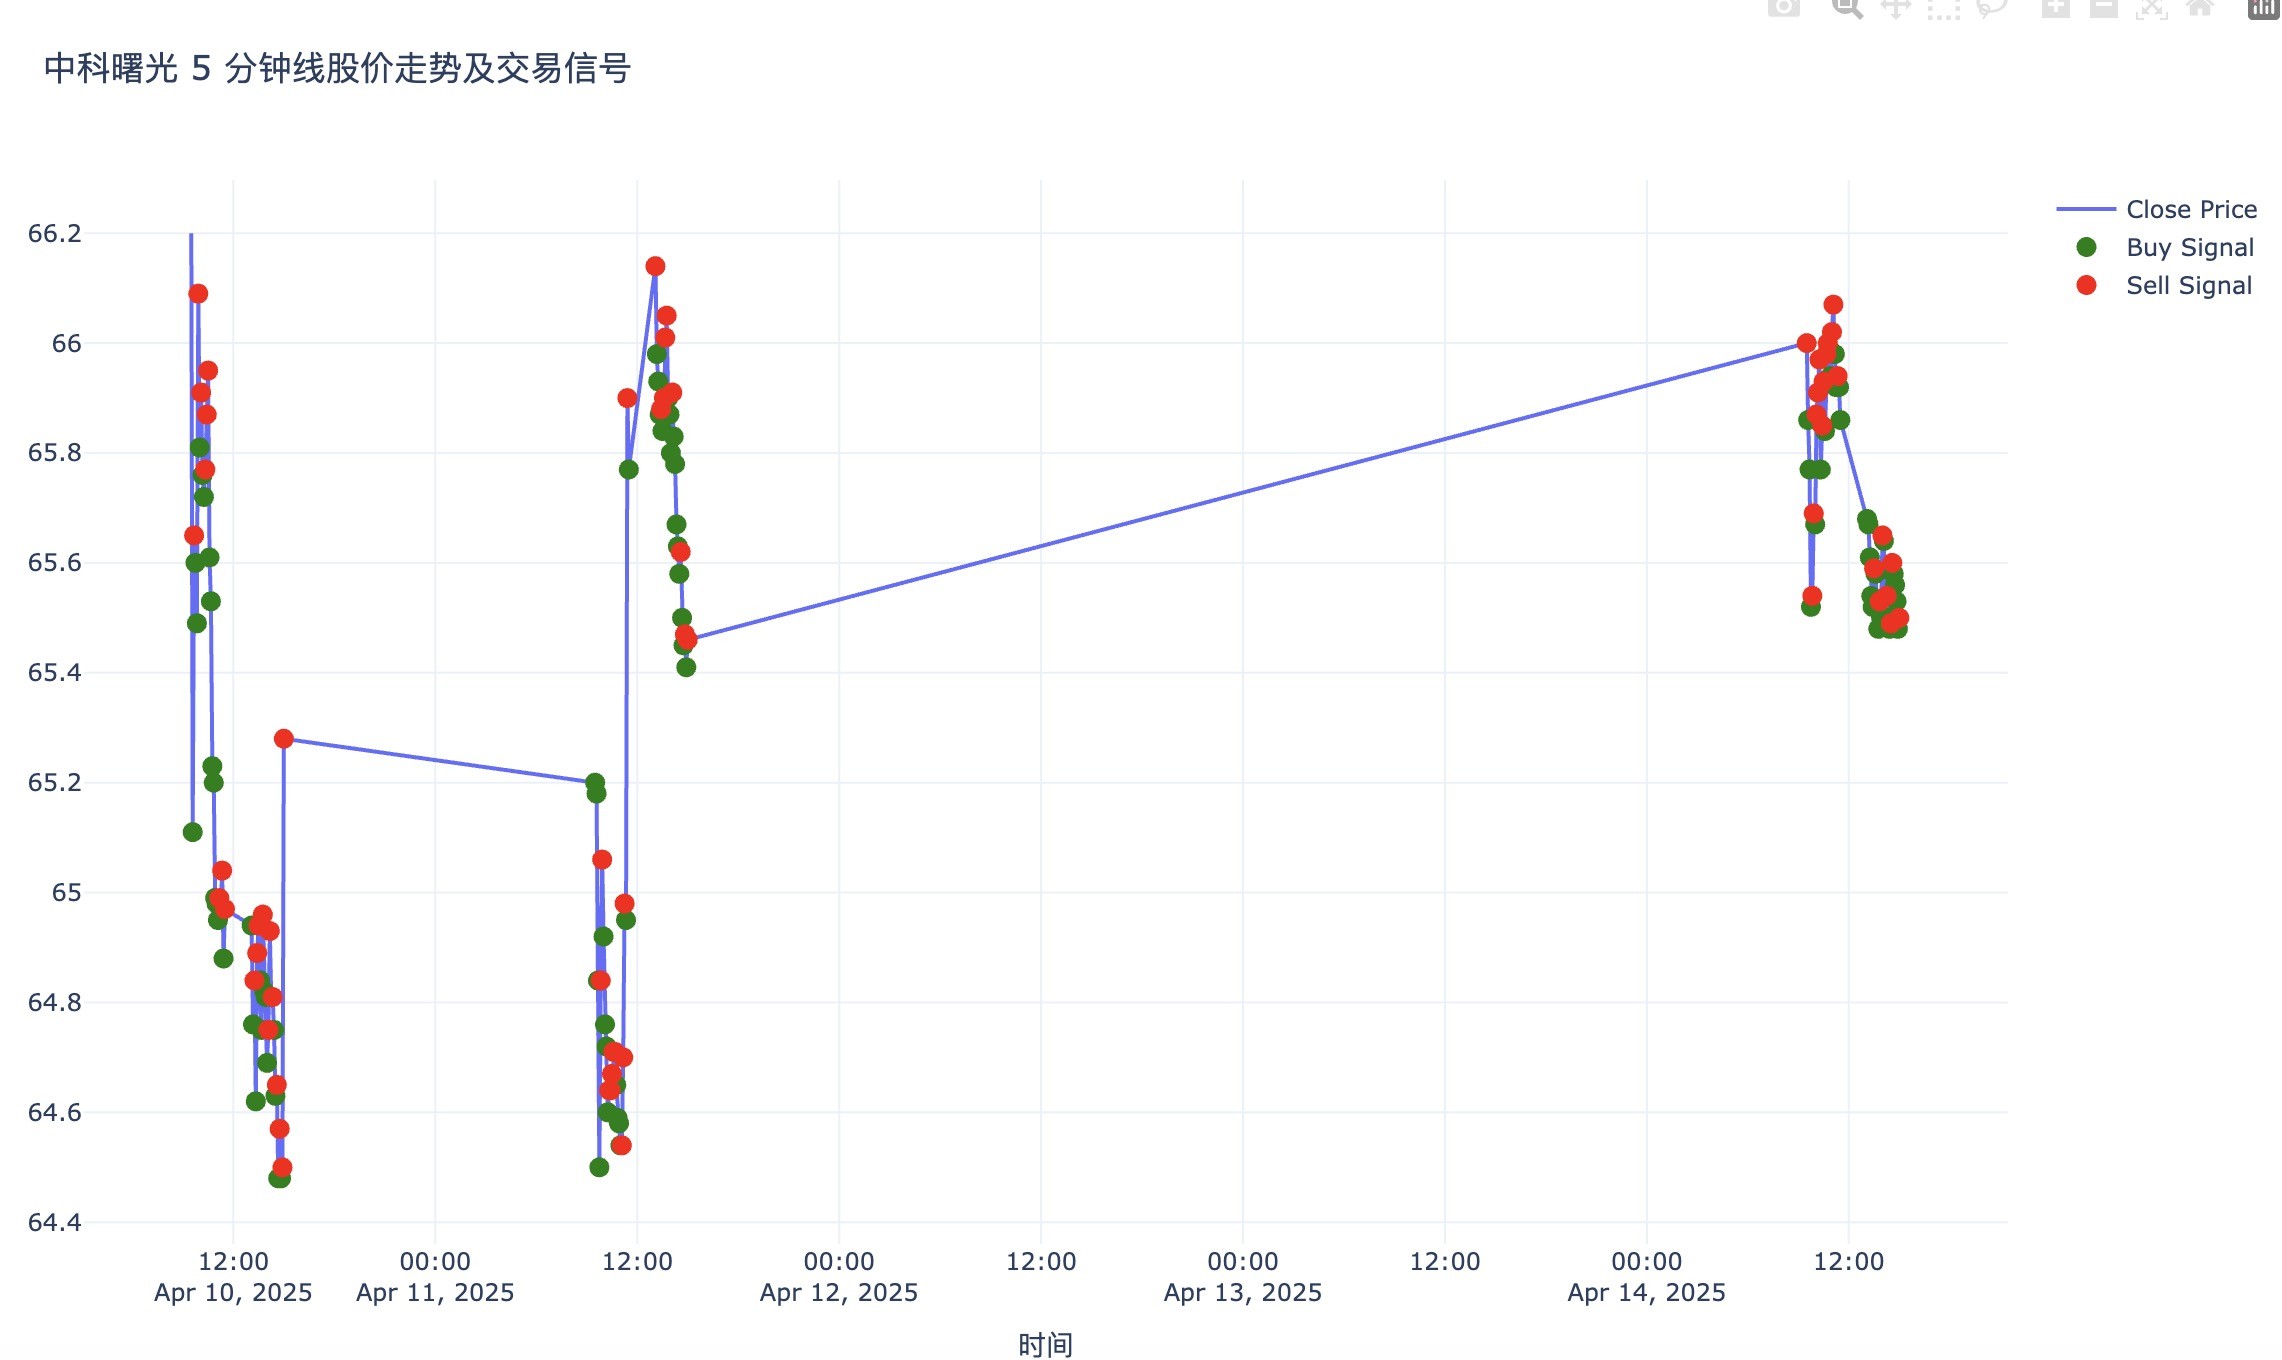The image size is (2282, 1360).
Task: Select the Box Select tool
Action: 1943,8
